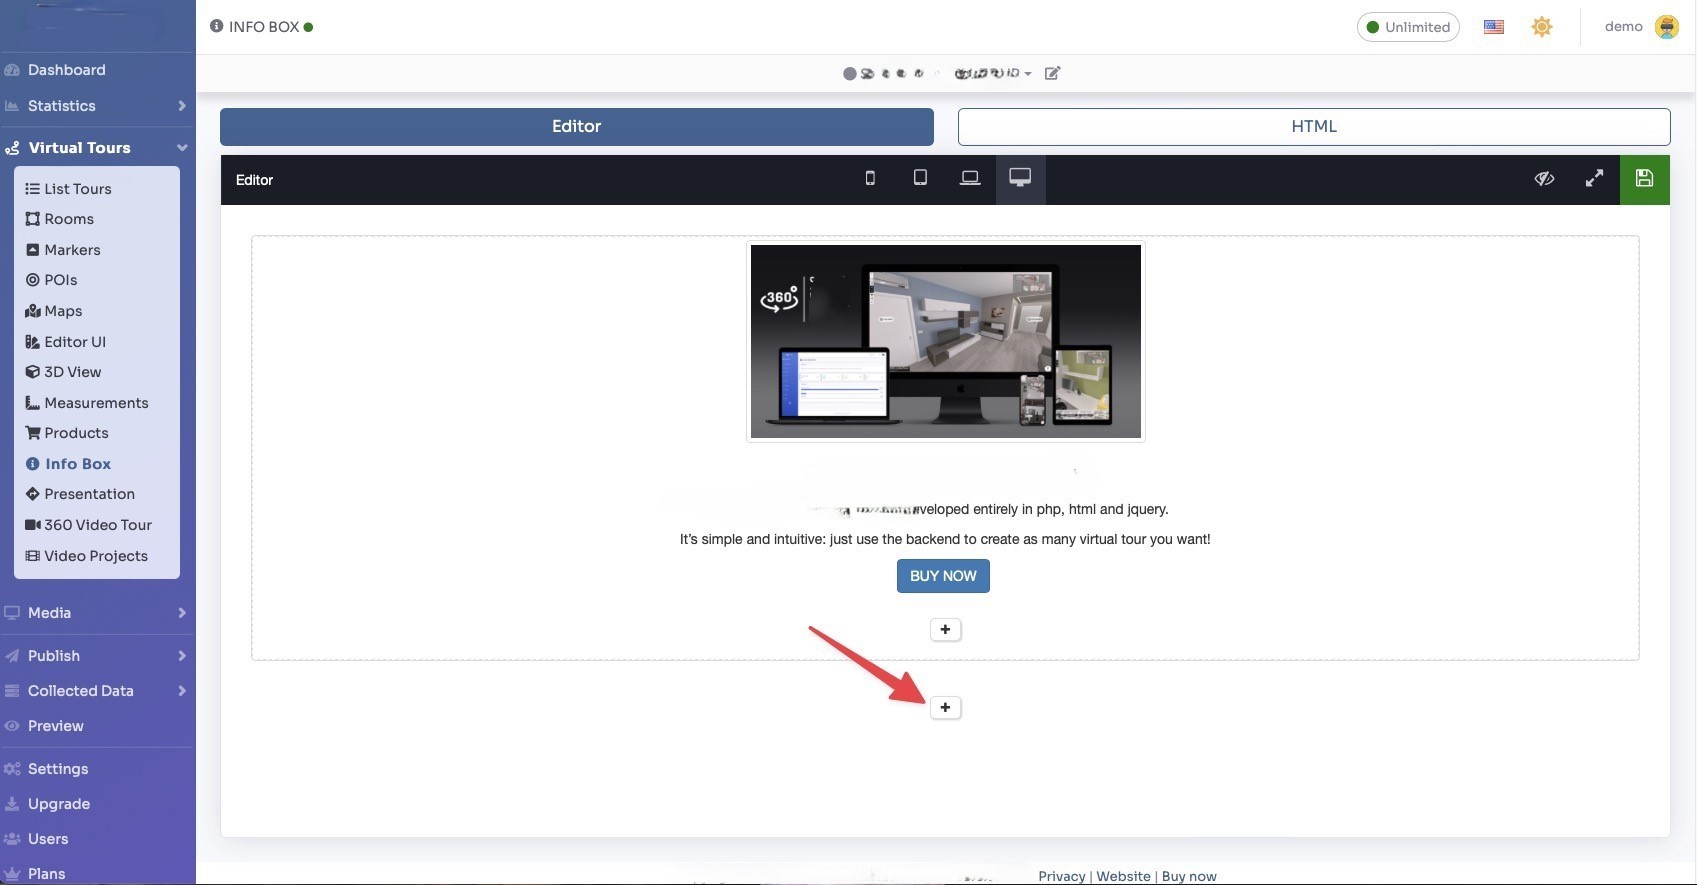
Task: Switch to the HTML tab
Action: (x=1313, y=127)
